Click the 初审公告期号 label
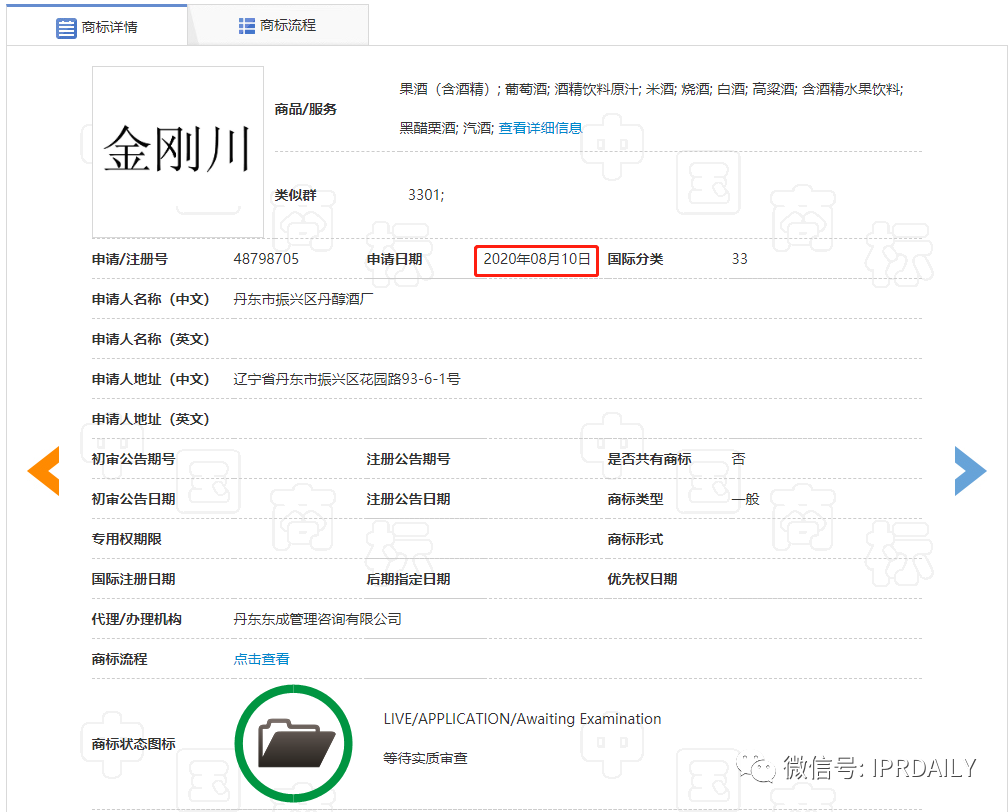The width and height of the screenshot is (1008, 812). pos(133,459)
